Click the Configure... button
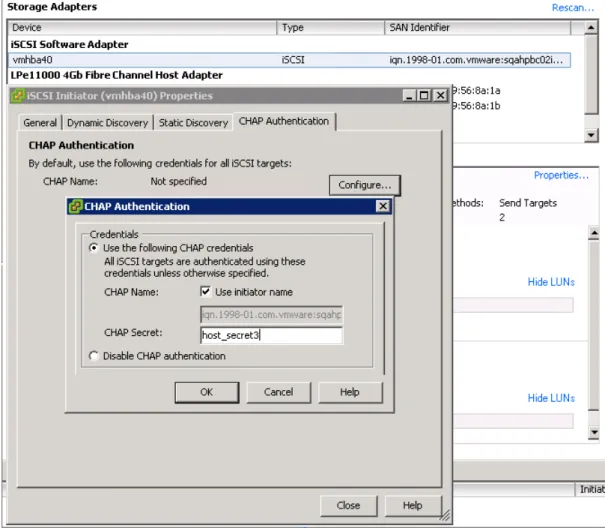The width and height of the screenshot is (605, 528). tap(365, 185)
